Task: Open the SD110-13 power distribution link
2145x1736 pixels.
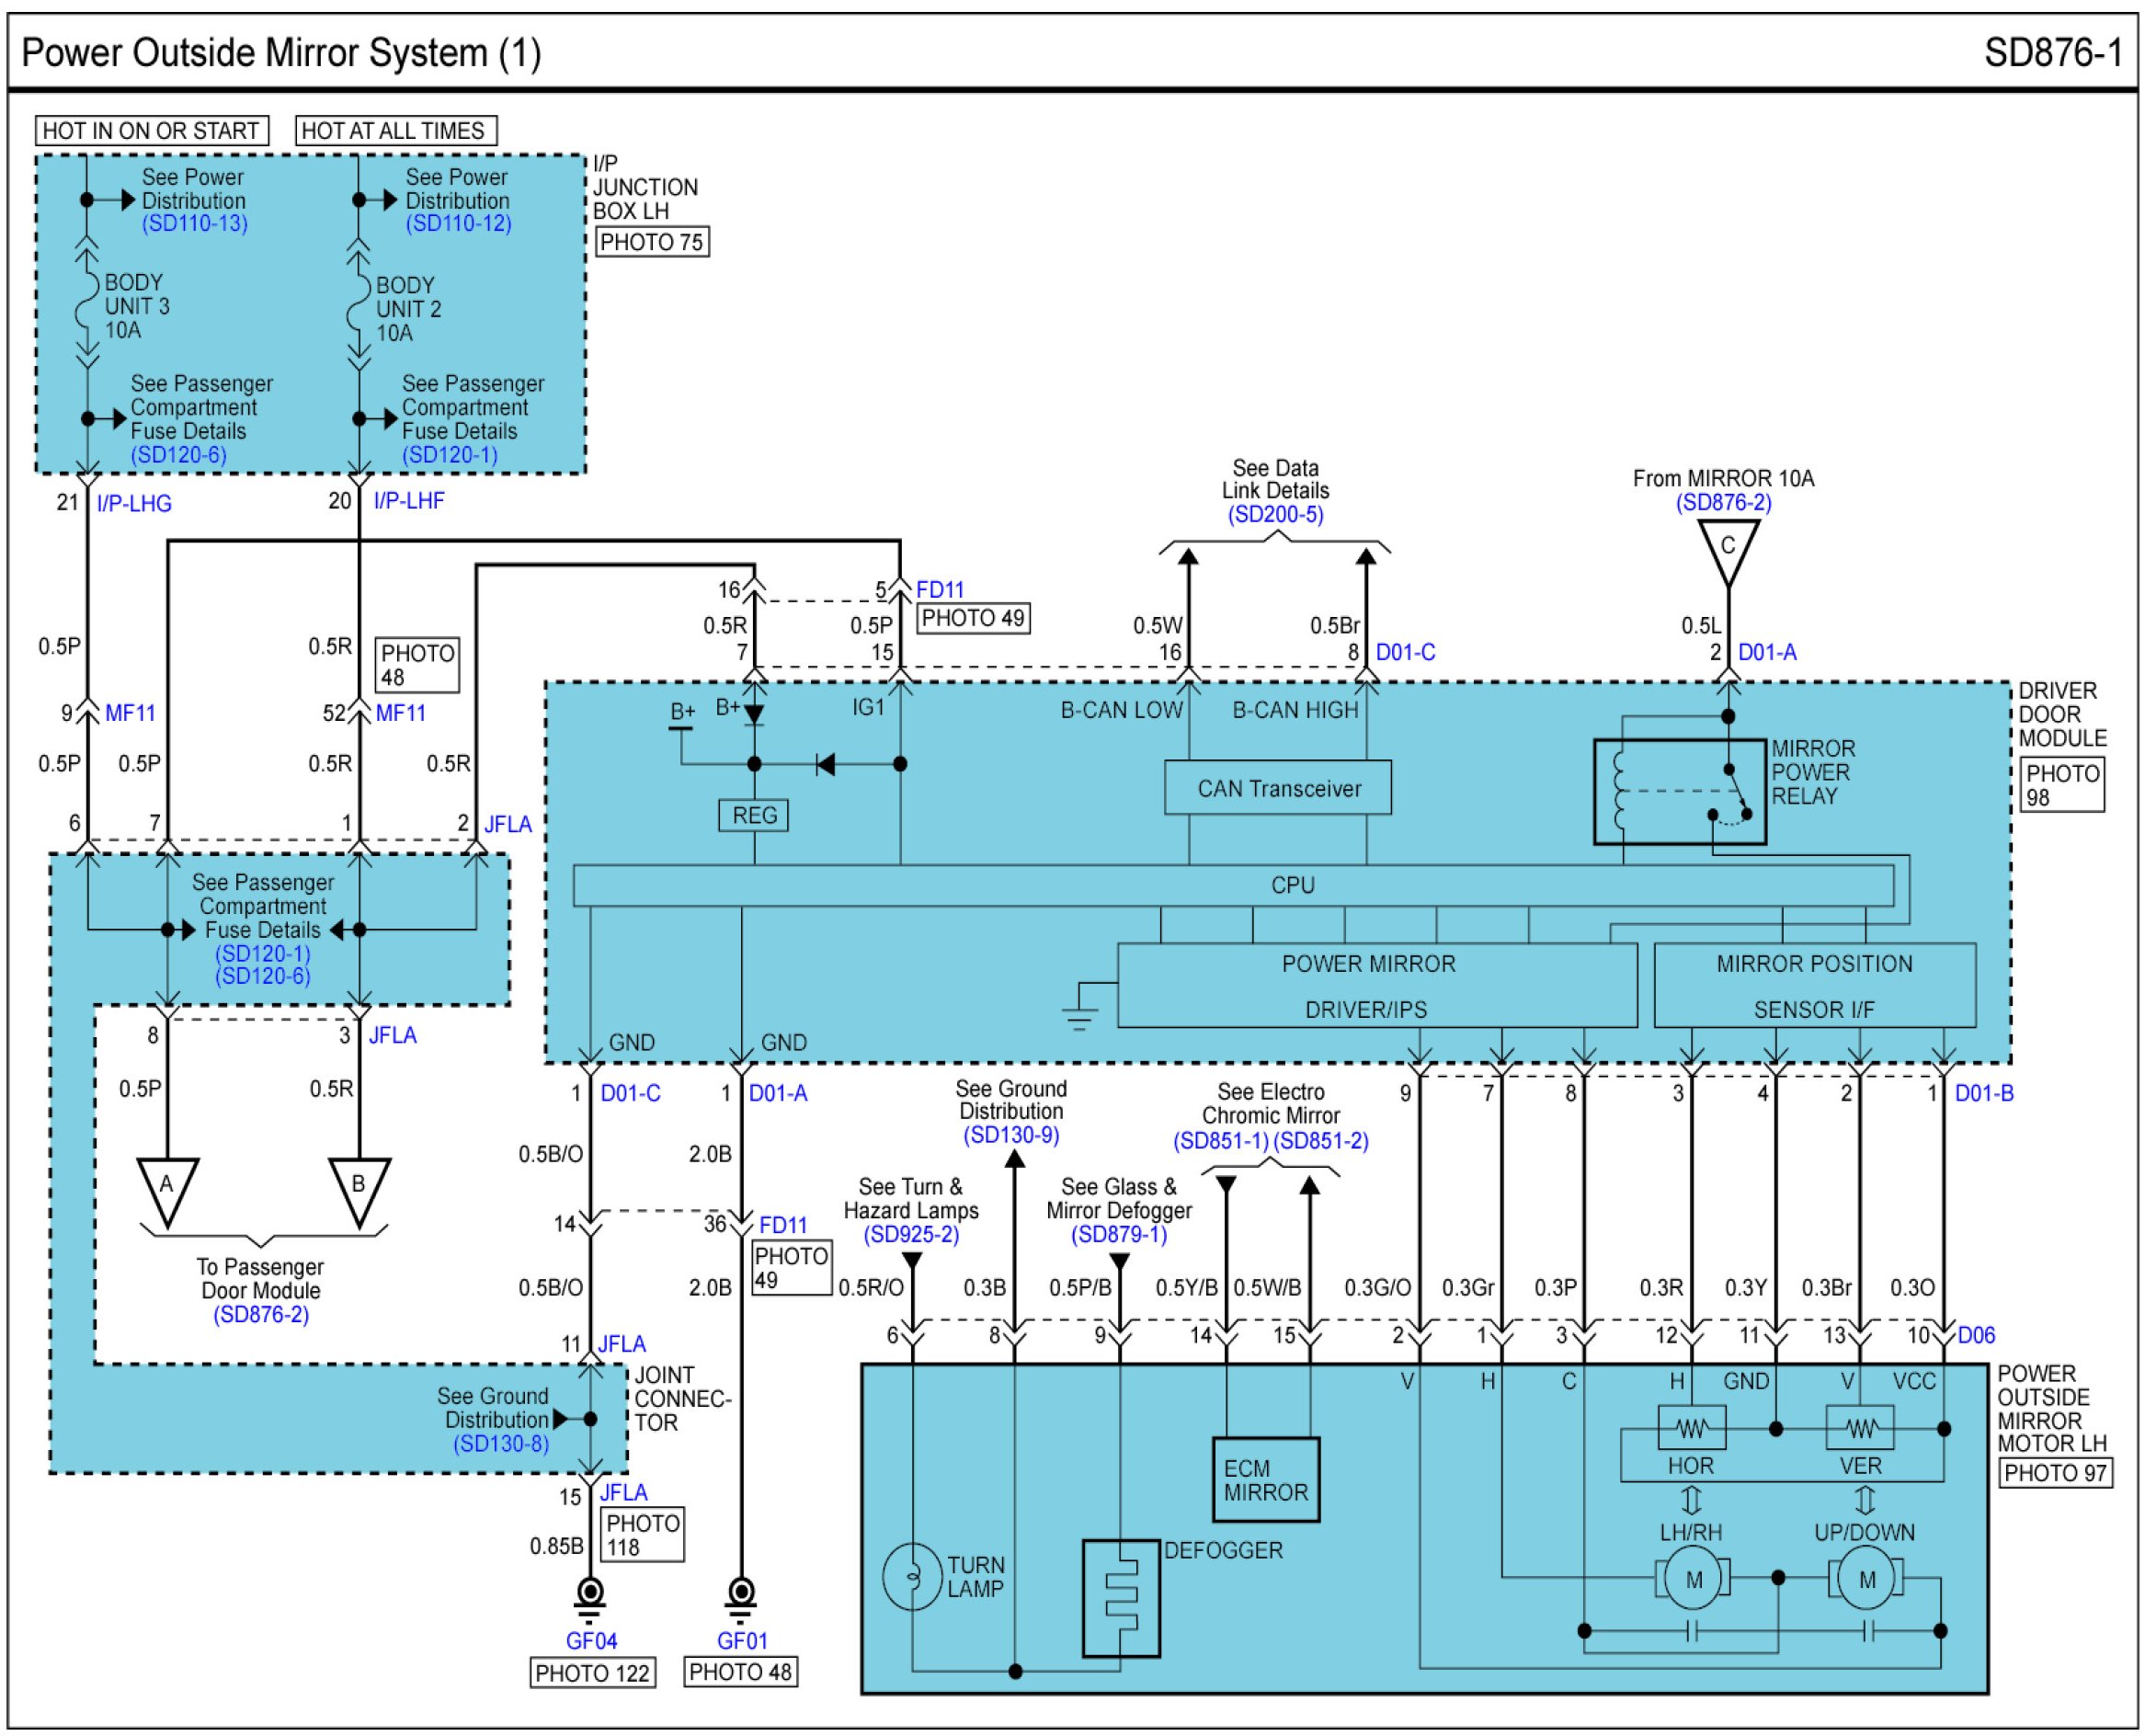Action: [x=194, y=224]
